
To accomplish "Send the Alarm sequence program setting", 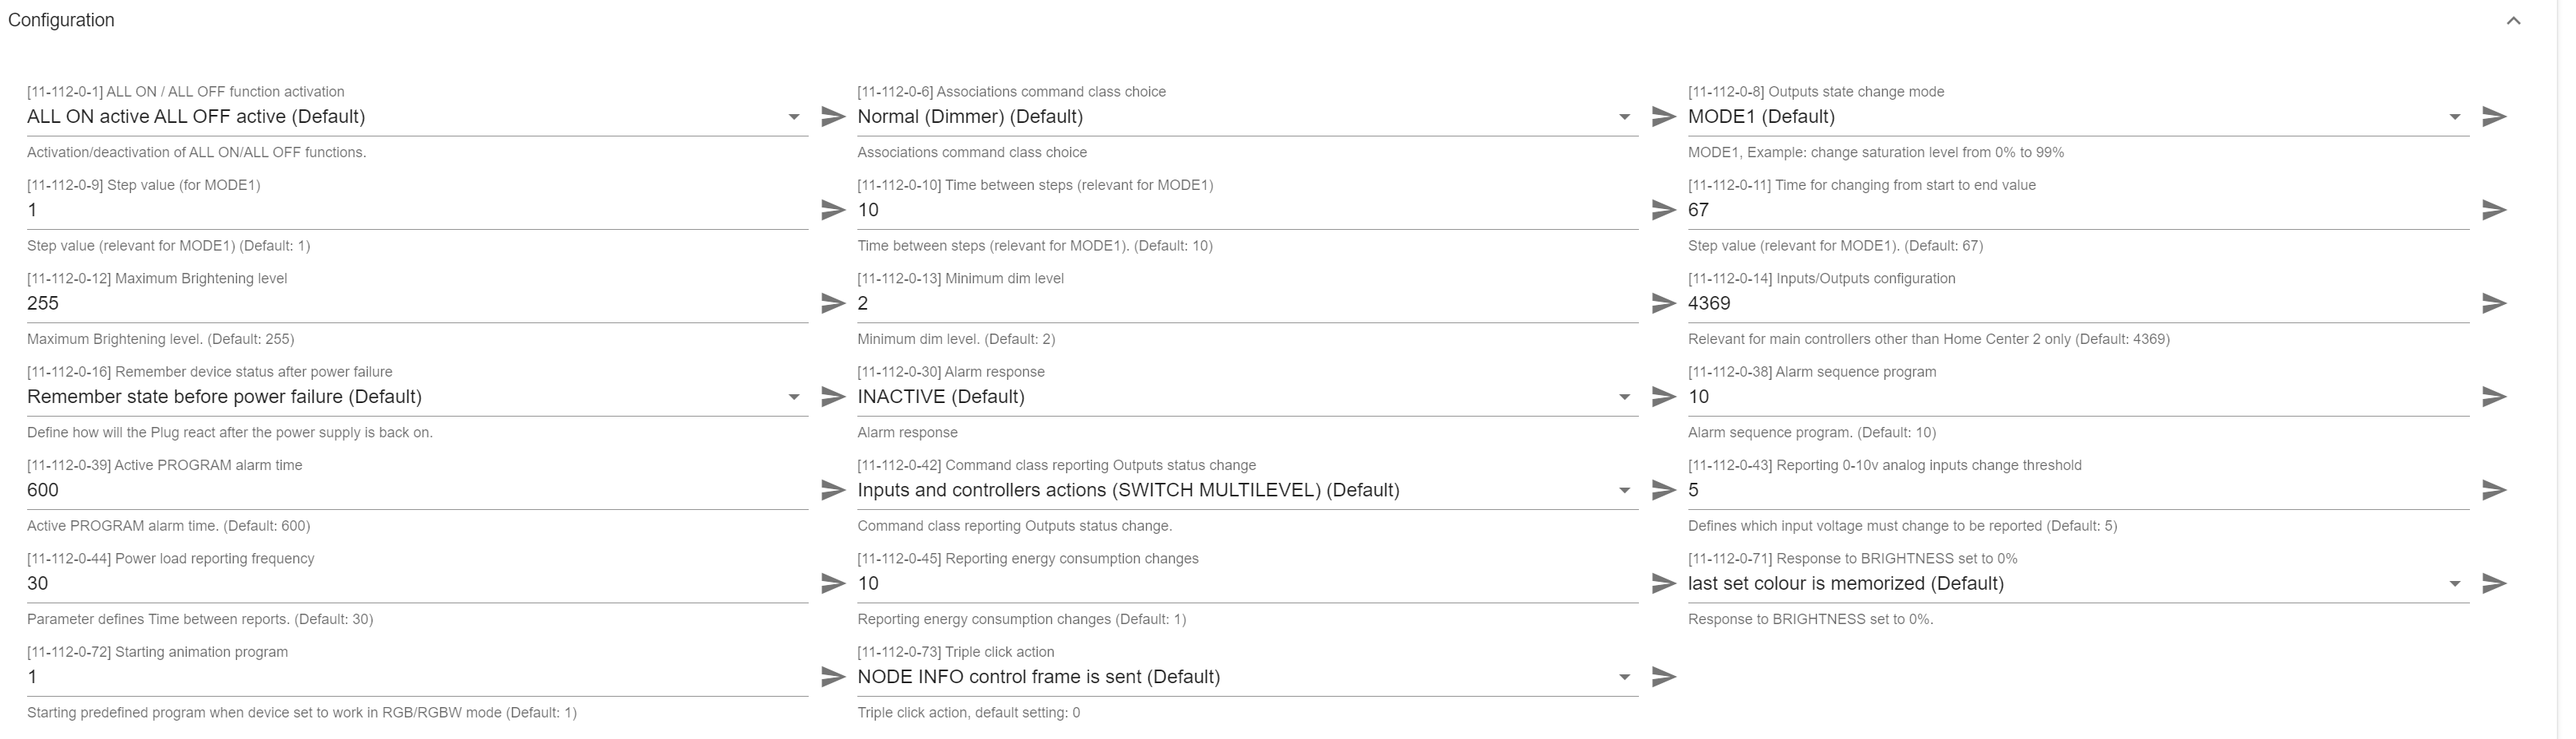I will (2494, 397).
